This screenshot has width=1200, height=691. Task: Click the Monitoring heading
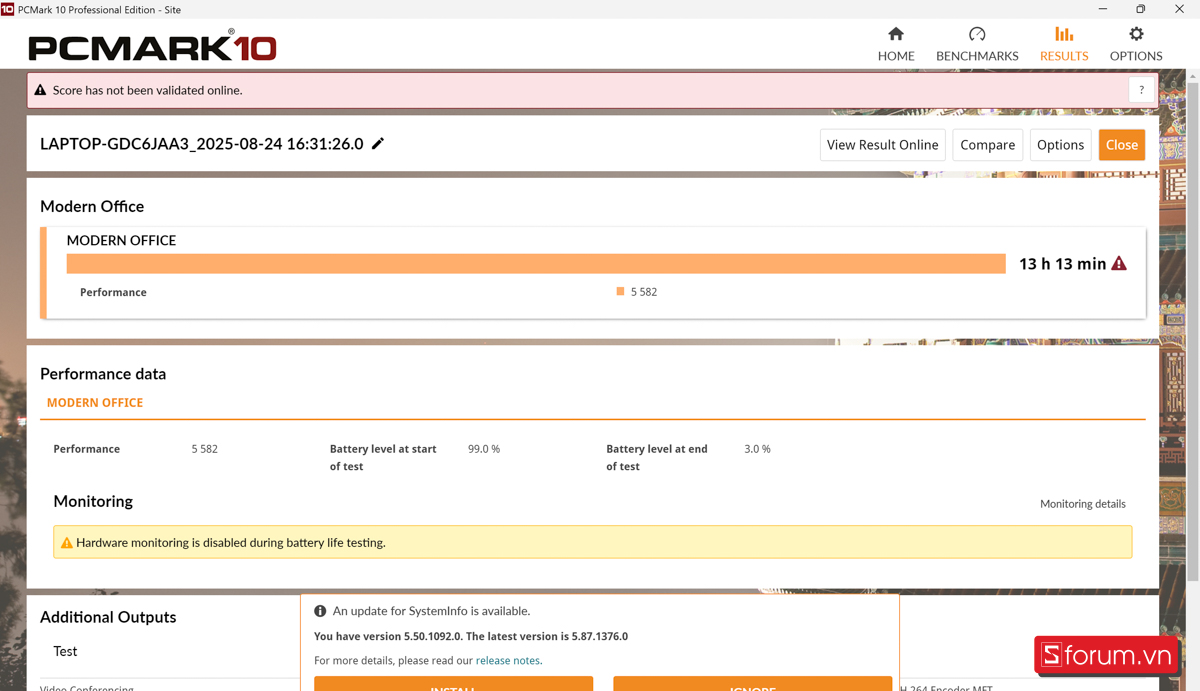point(93,501)
